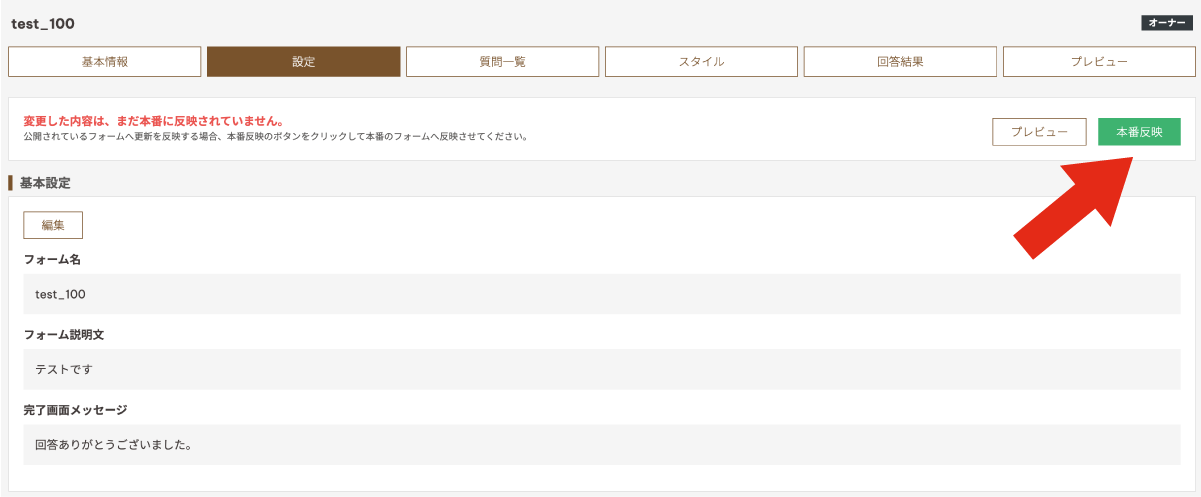This screenshot has height=497, width=1201.
Task: Click the notice explanation starting 公開されているフォームへ
Action: (x=276, y=136)
